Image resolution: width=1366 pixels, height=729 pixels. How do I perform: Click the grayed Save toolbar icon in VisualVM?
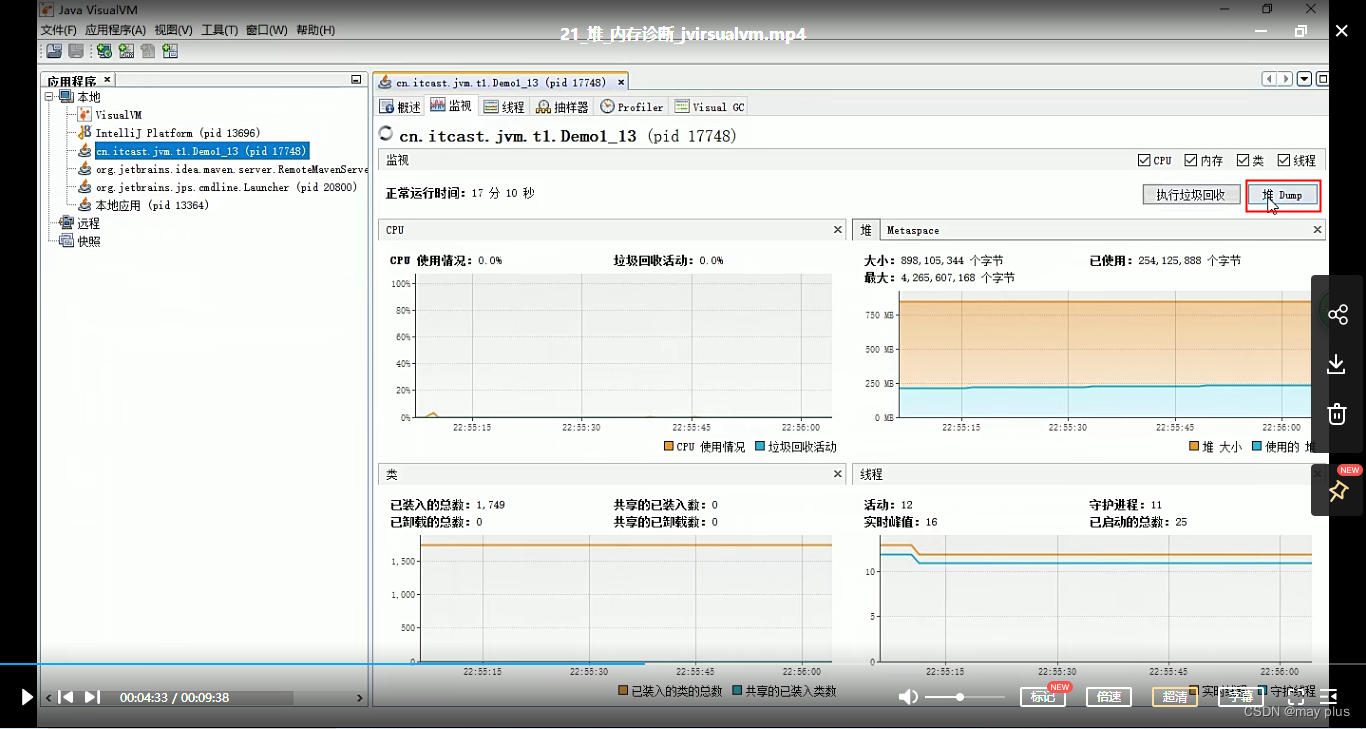(75, 51)
